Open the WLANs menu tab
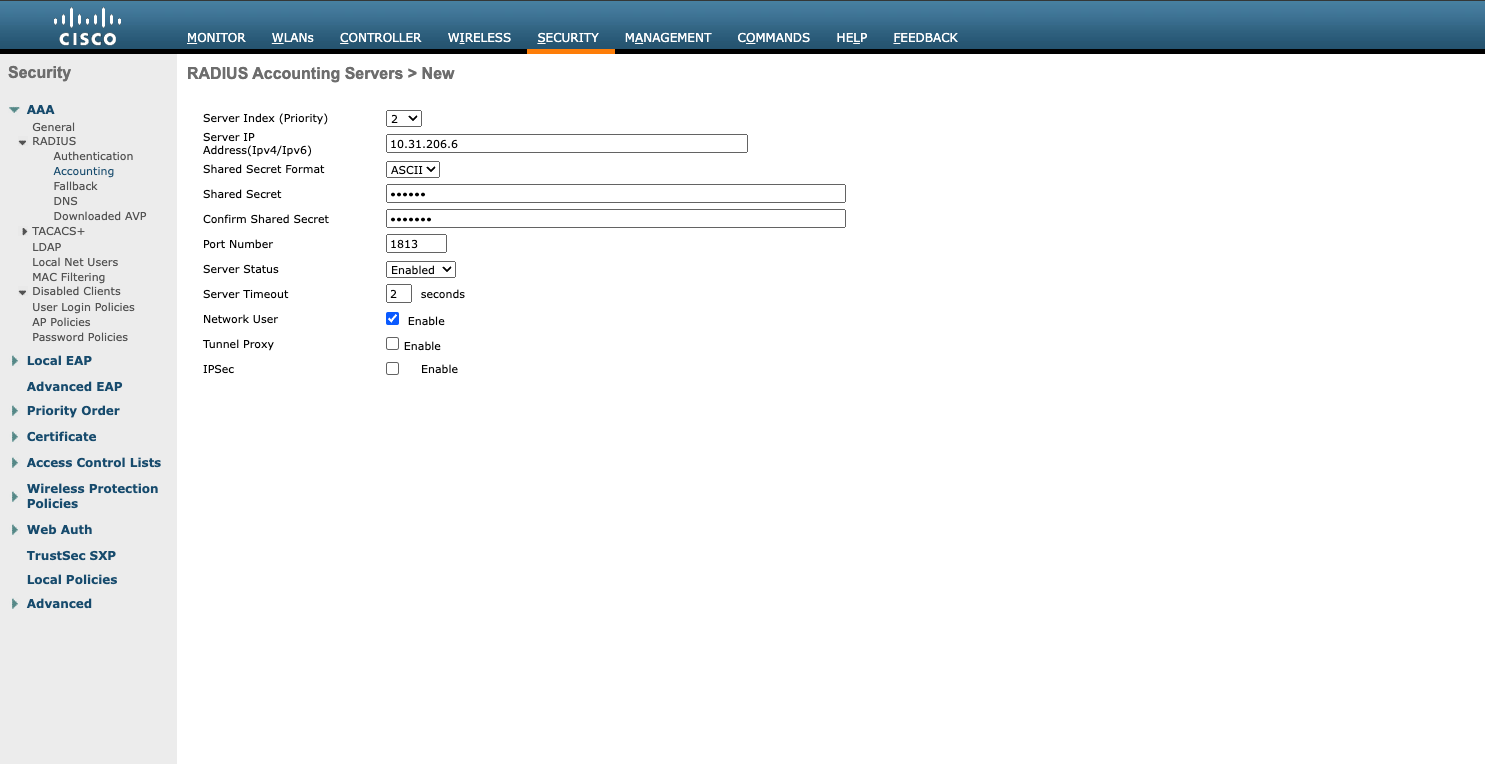Screen dimensions: 1485x764 292,38
